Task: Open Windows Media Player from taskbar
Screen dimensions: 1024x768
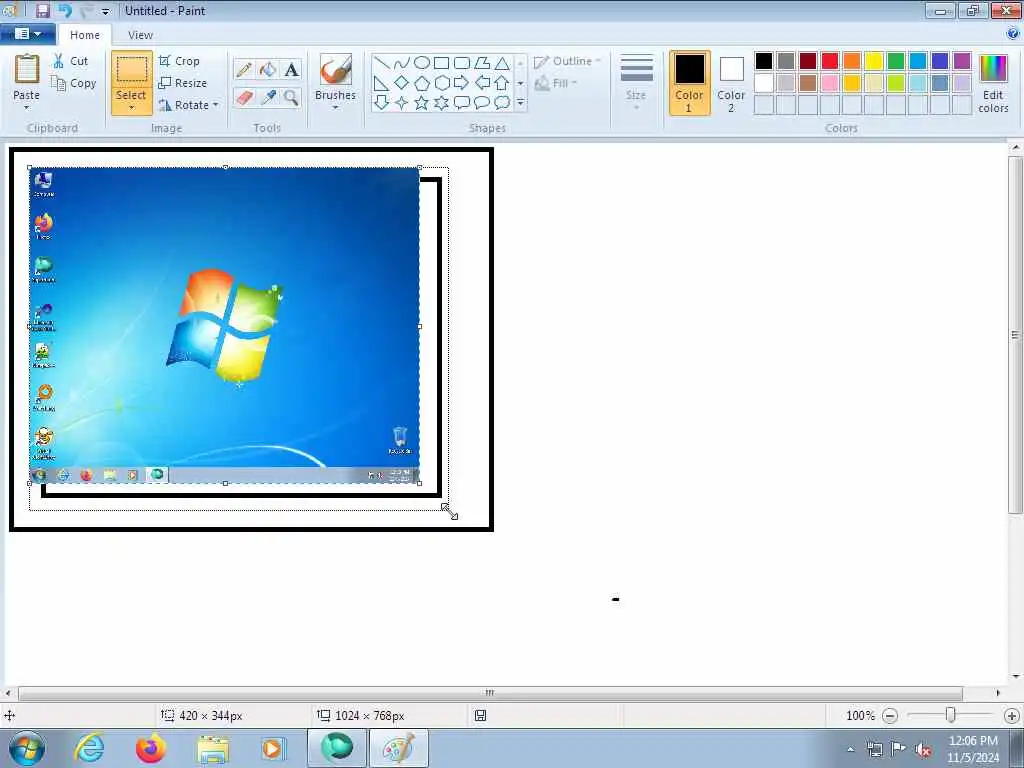Action: [273, 748]
